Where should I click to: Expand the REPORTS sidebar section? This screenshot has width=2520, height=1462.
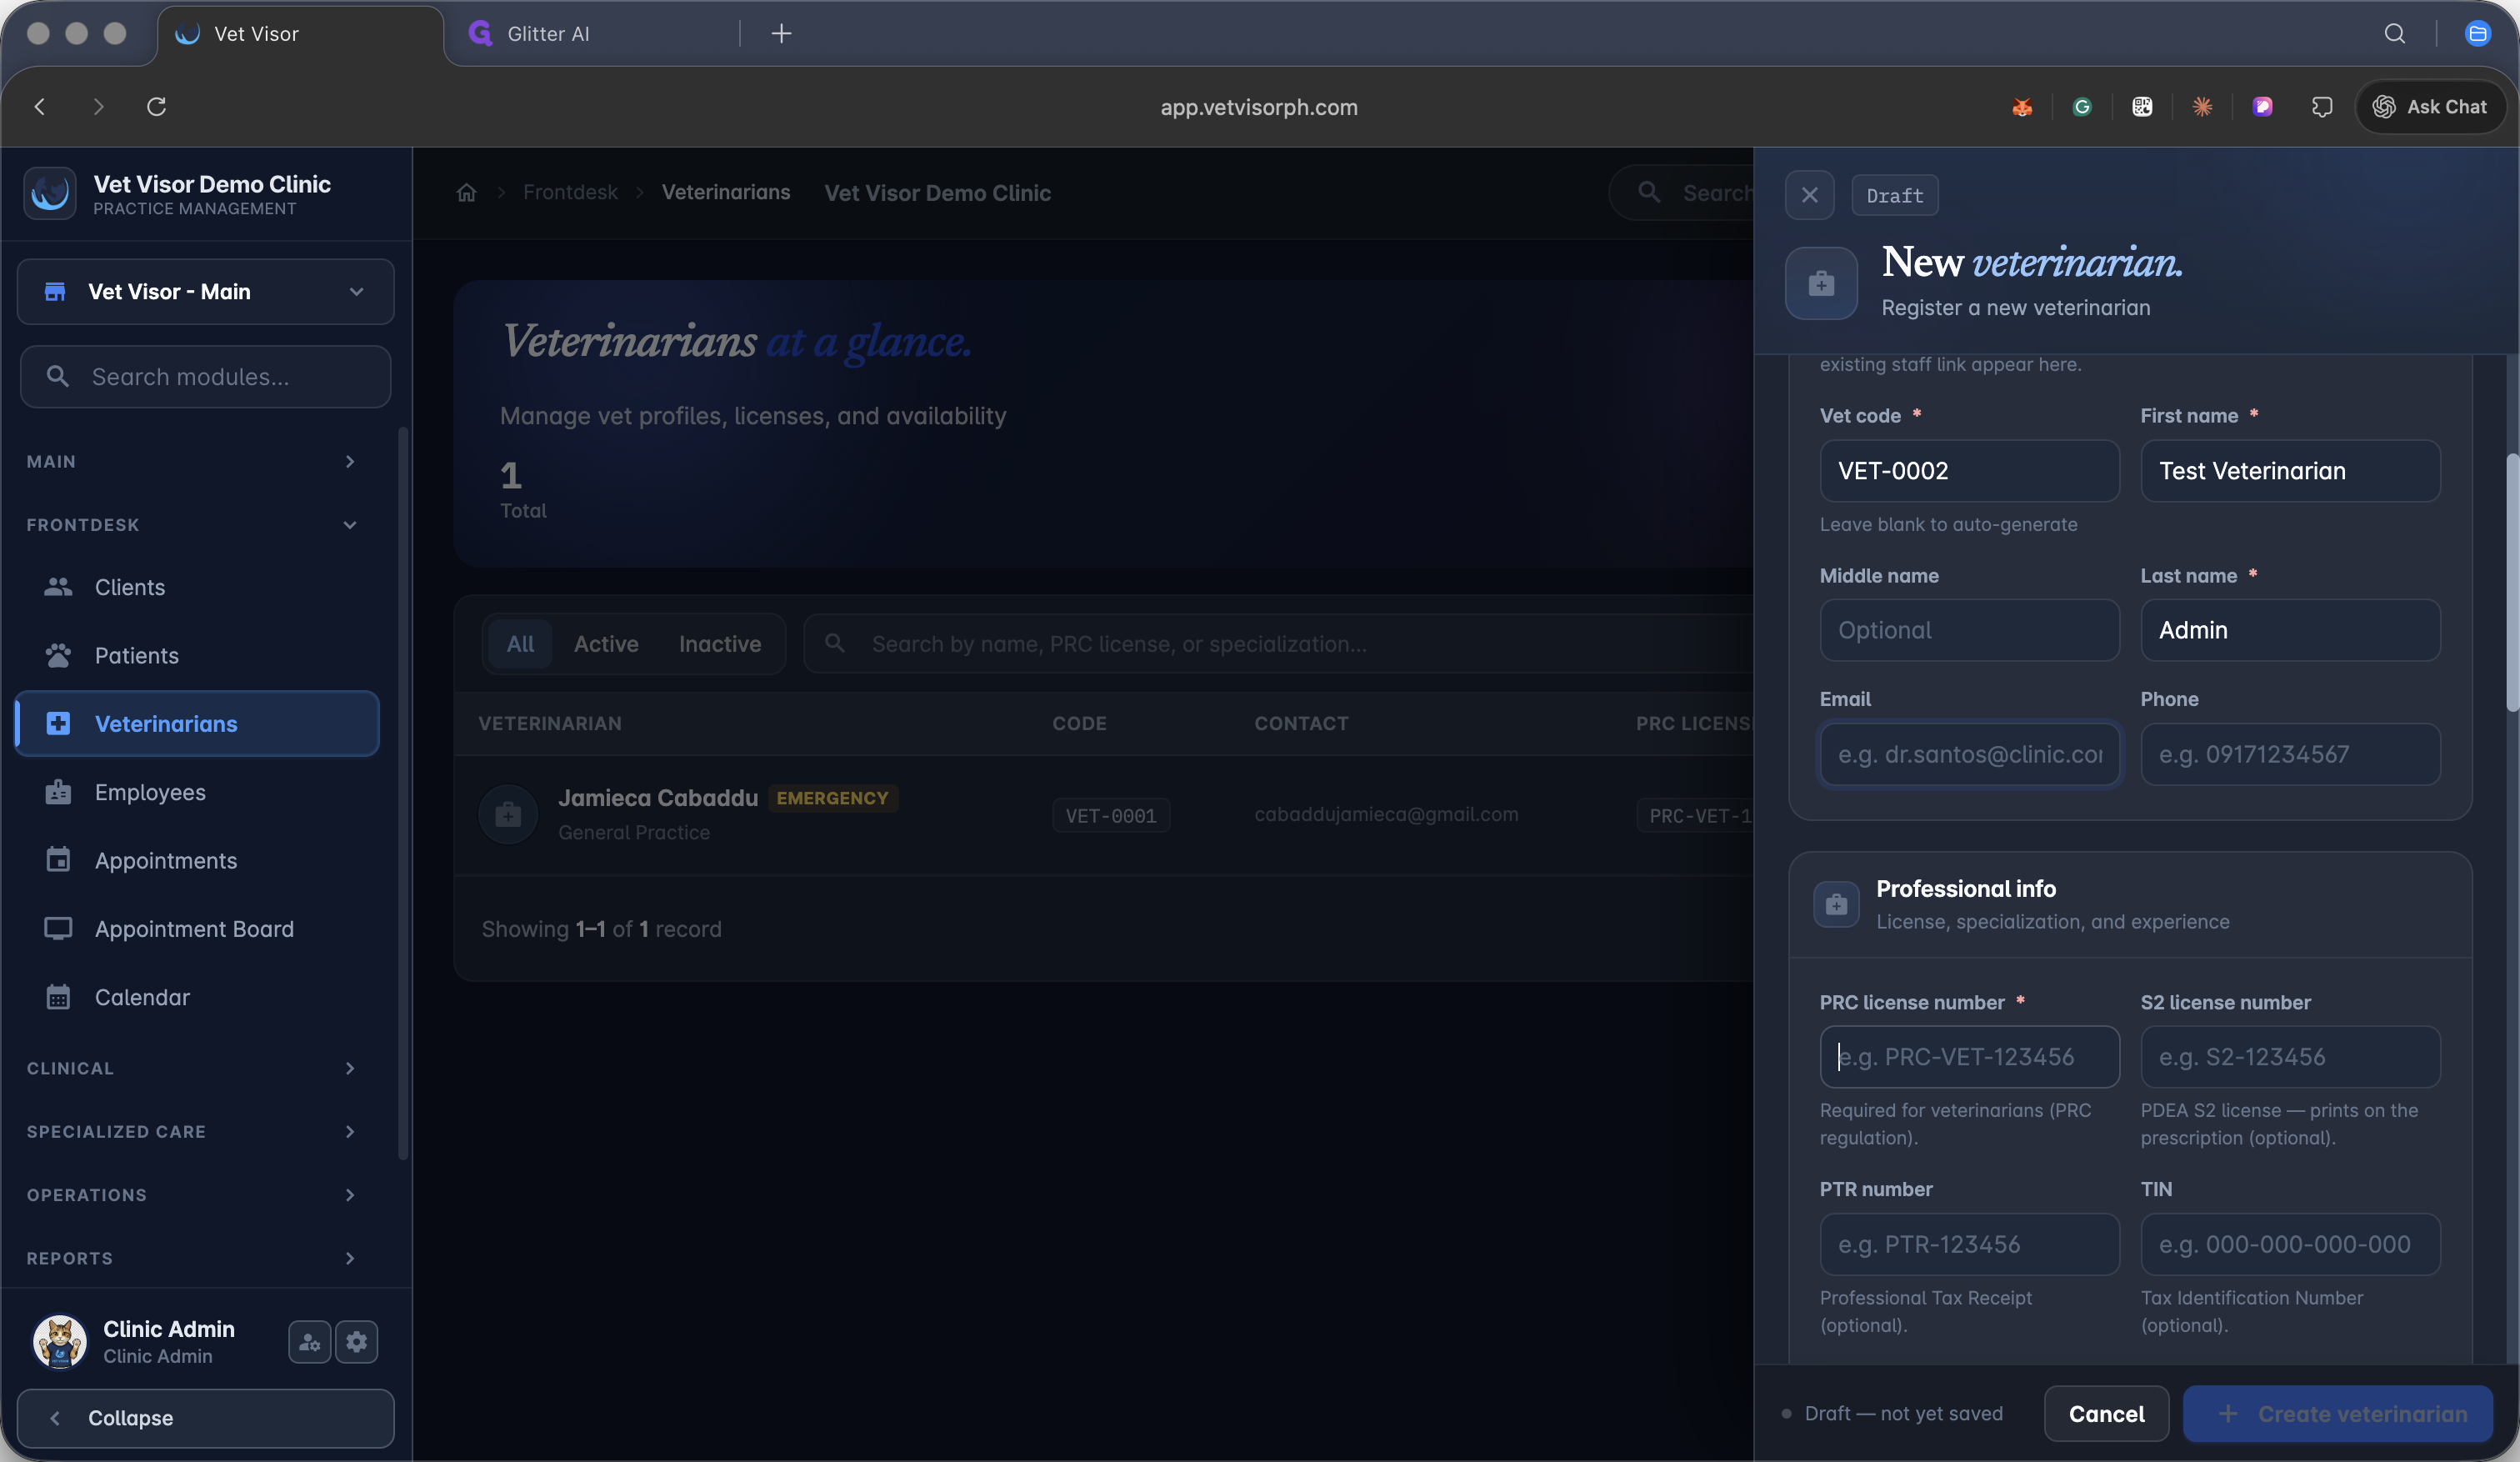click(192, 1258)
